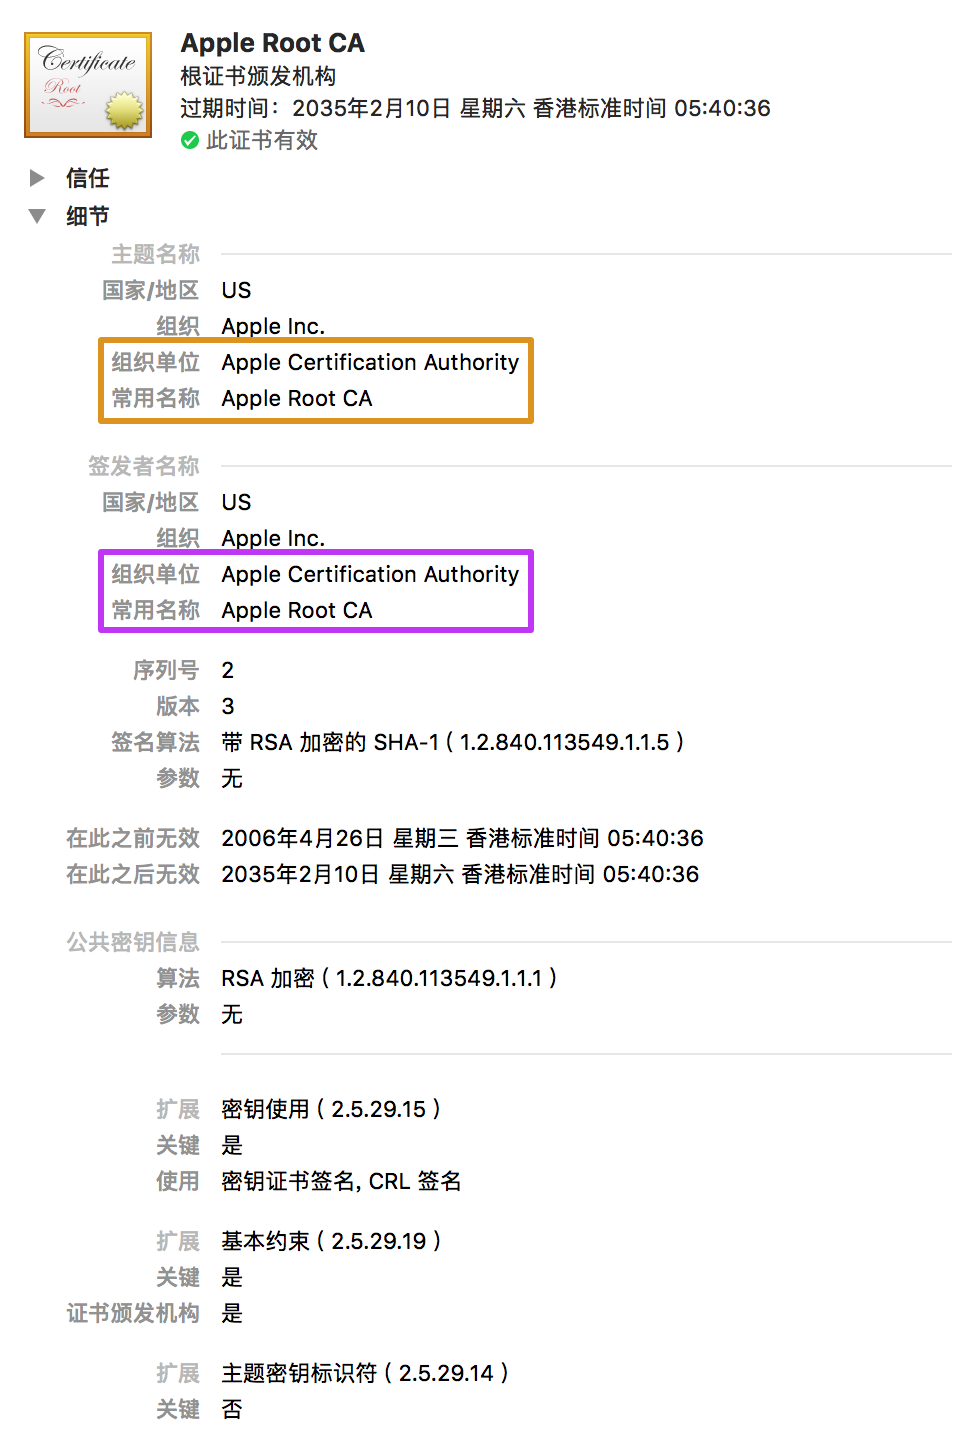Screen dimensions: 976x1429
Task: Click the 签发者名称 section header
Action: [143, 466]
